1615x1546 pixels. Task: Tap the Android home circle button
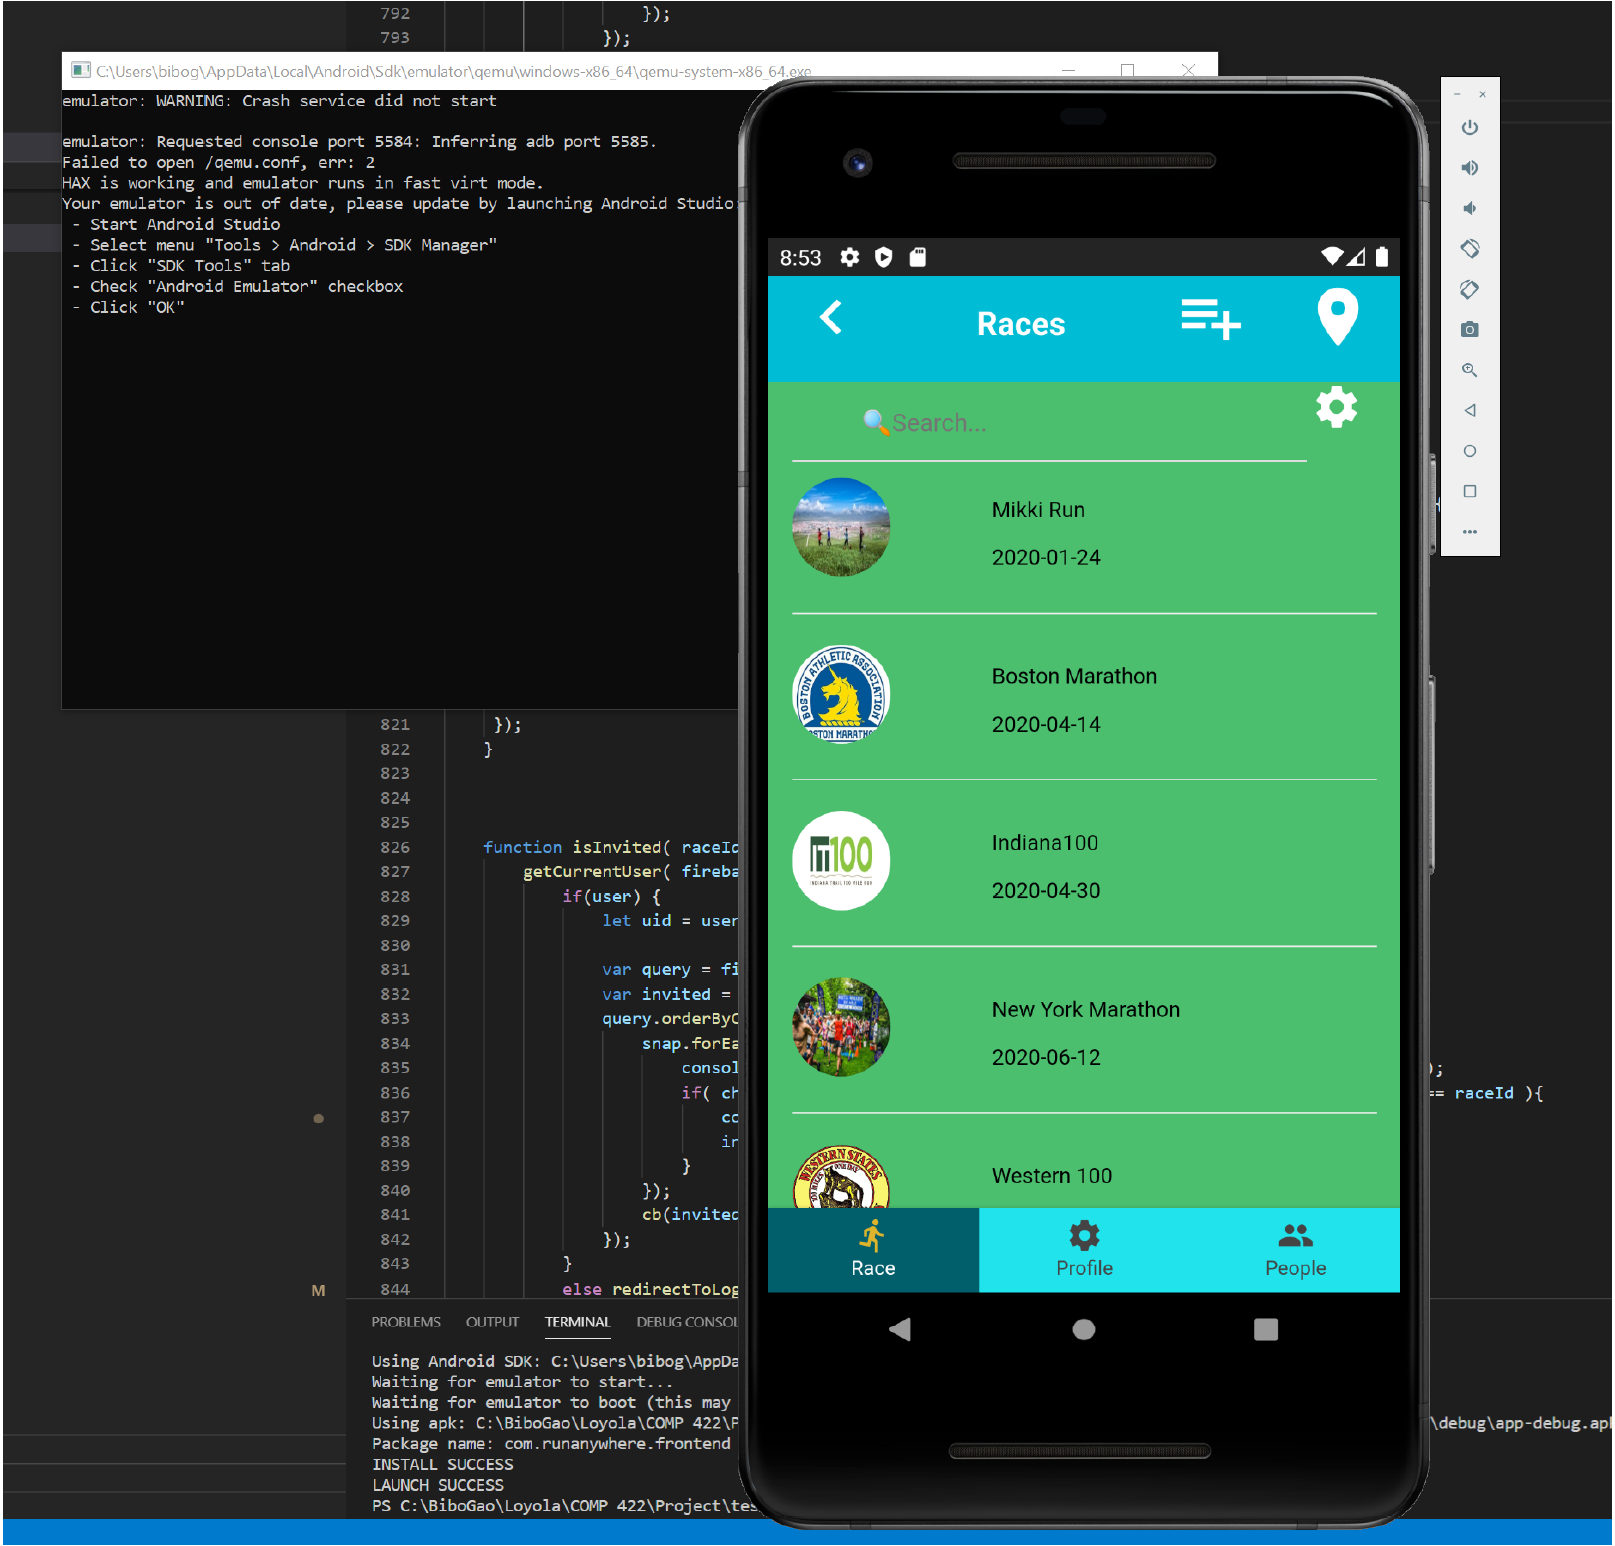click(1084, 1329)
